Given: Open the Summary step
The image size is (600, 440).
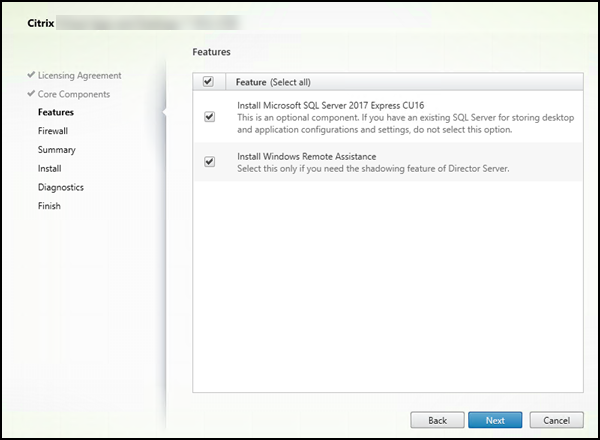Looking at the screenshot, I should point(56,150).
